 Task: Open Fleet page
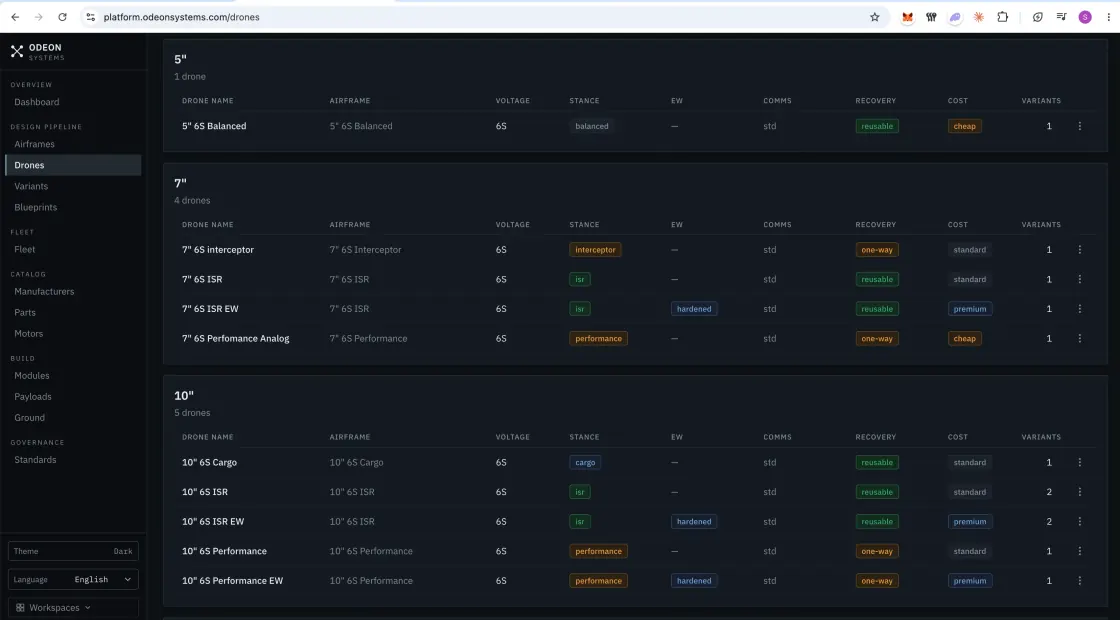tap(24, 249)
